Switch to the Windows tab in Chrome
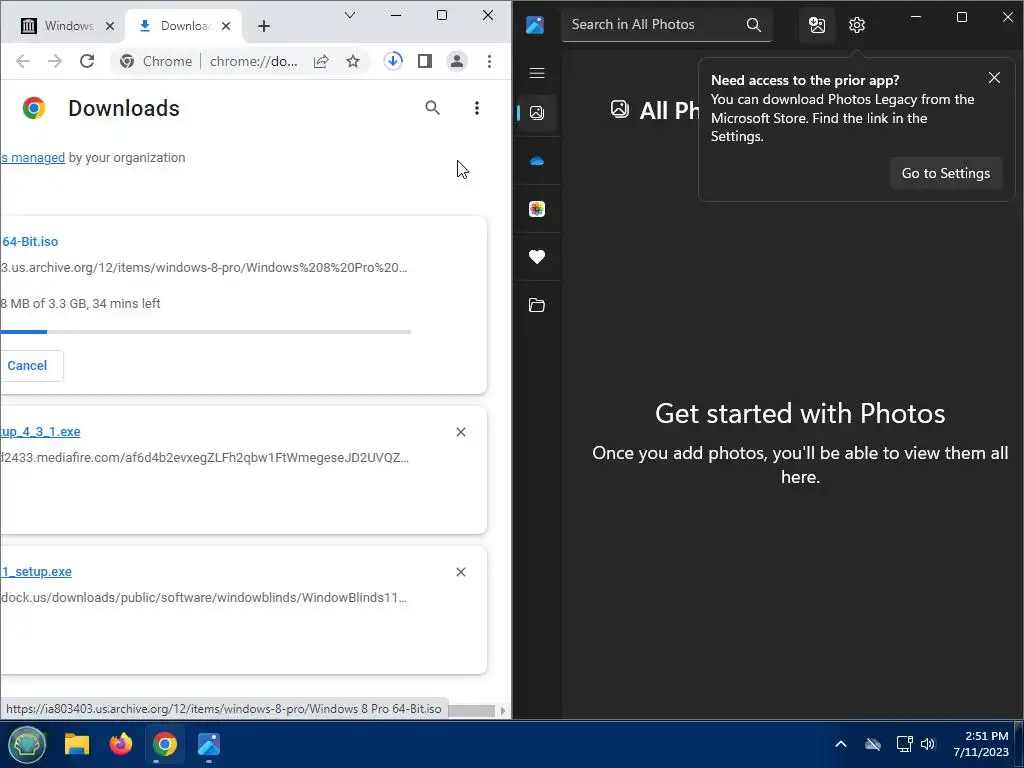 (x=68, y=26)
